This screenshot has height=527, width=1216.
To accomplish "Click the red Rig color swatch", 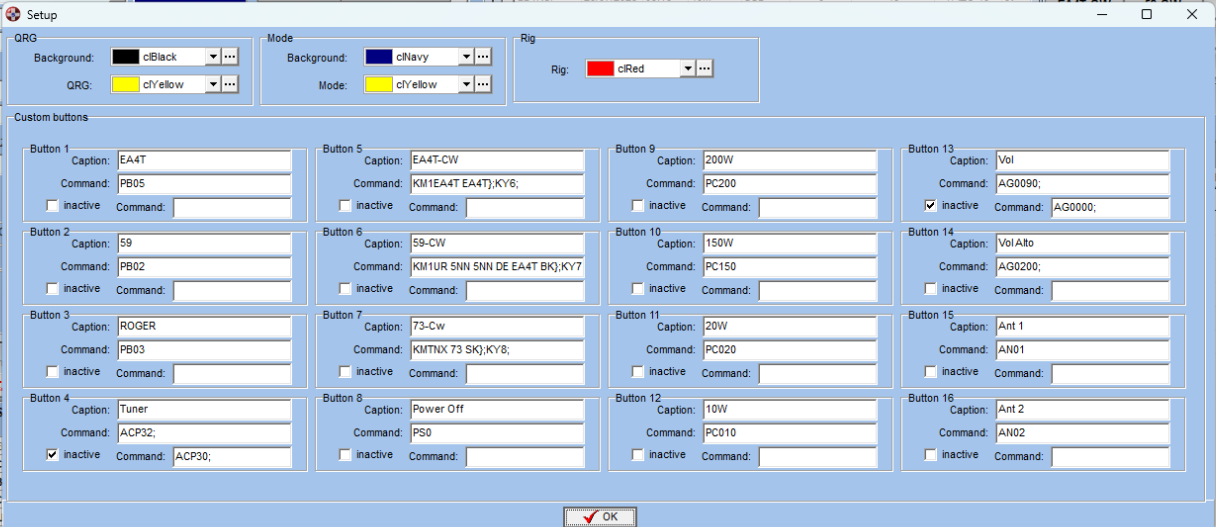I will point(600,68).
